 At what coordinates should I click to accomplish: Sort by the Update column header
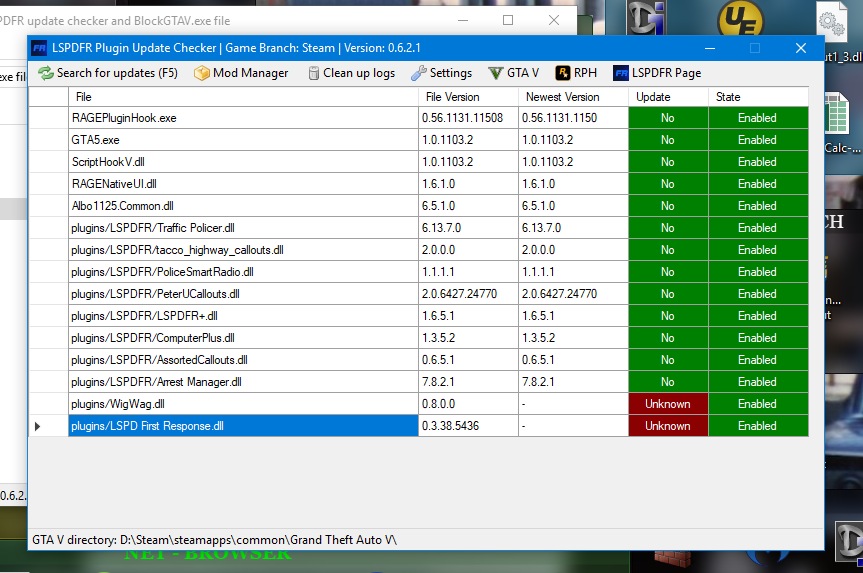pos(668,97)
